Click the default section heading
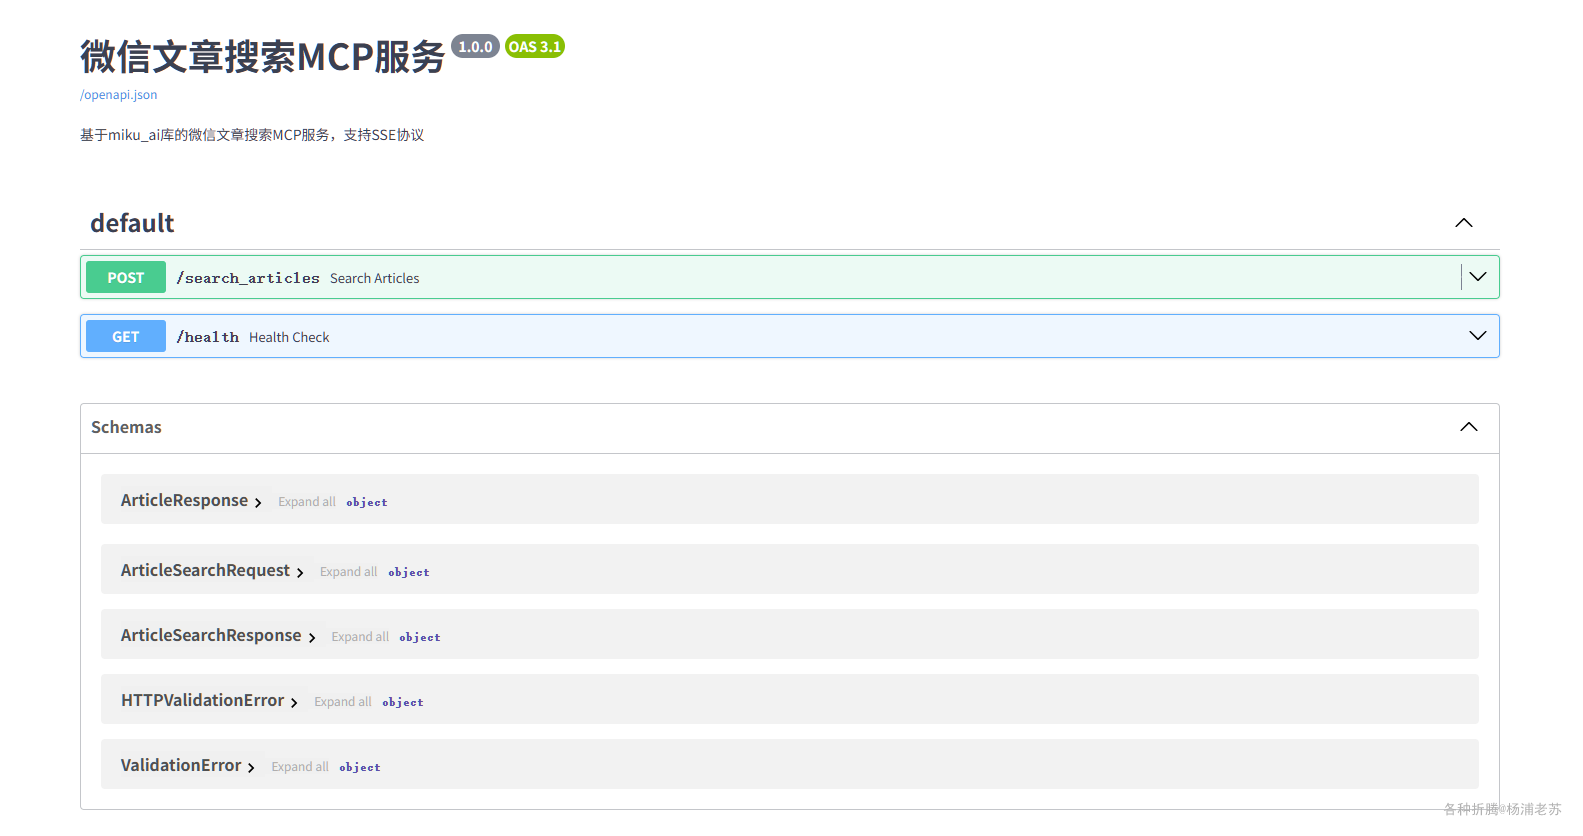 pyautogui.click(x=132, y=223)
